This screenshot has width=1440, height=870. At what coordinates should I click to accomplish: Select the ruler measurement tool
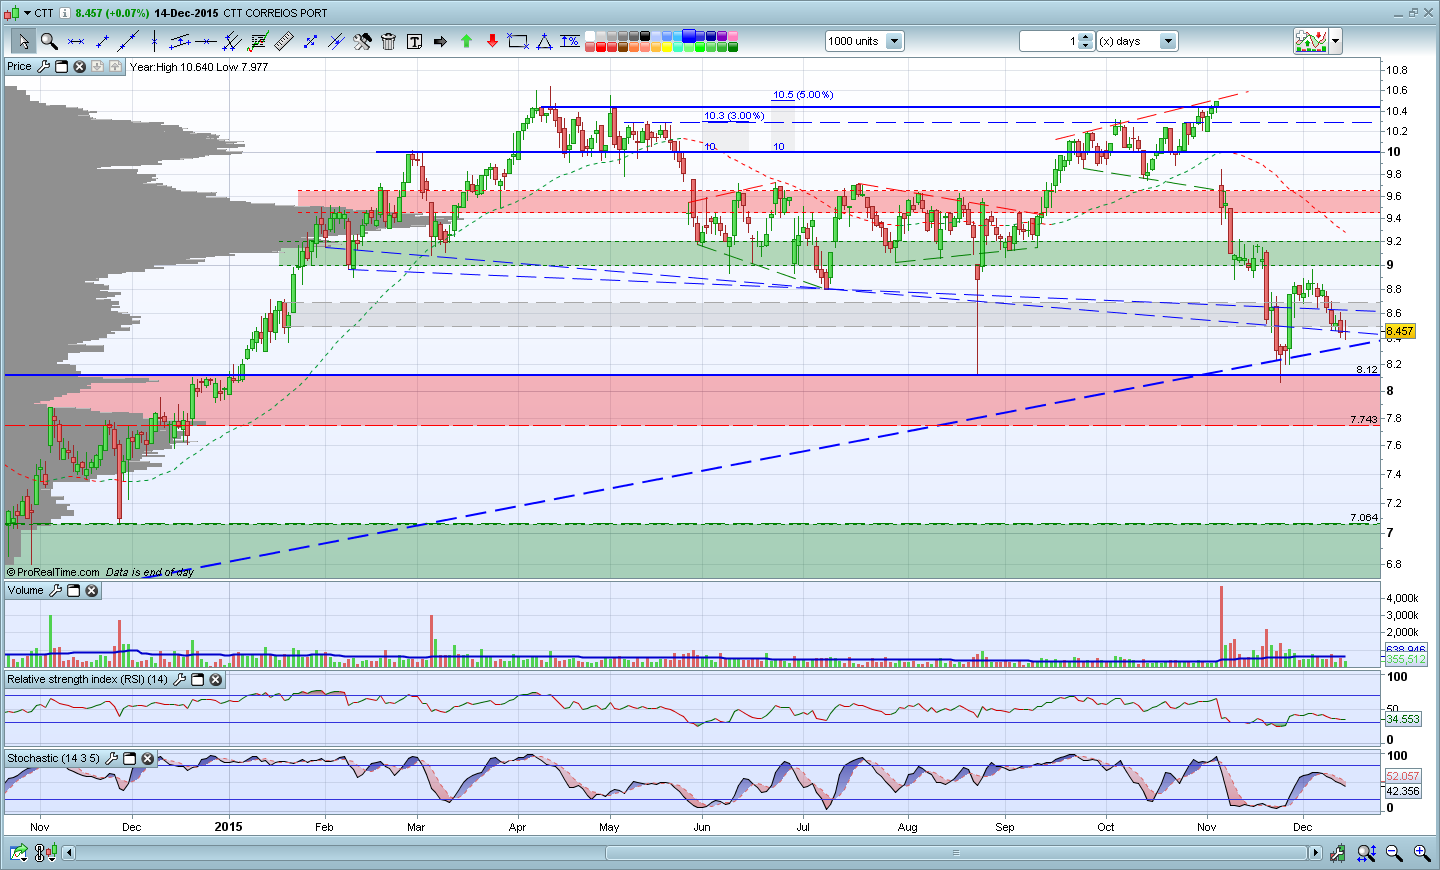point(284,41)
